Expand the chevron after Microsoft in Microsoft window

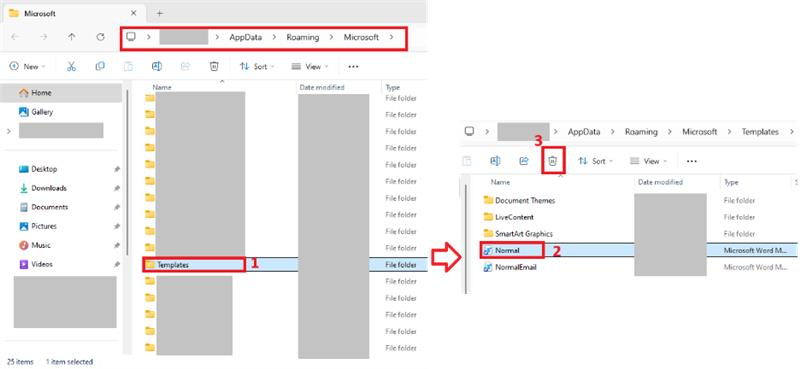point(391,37)
